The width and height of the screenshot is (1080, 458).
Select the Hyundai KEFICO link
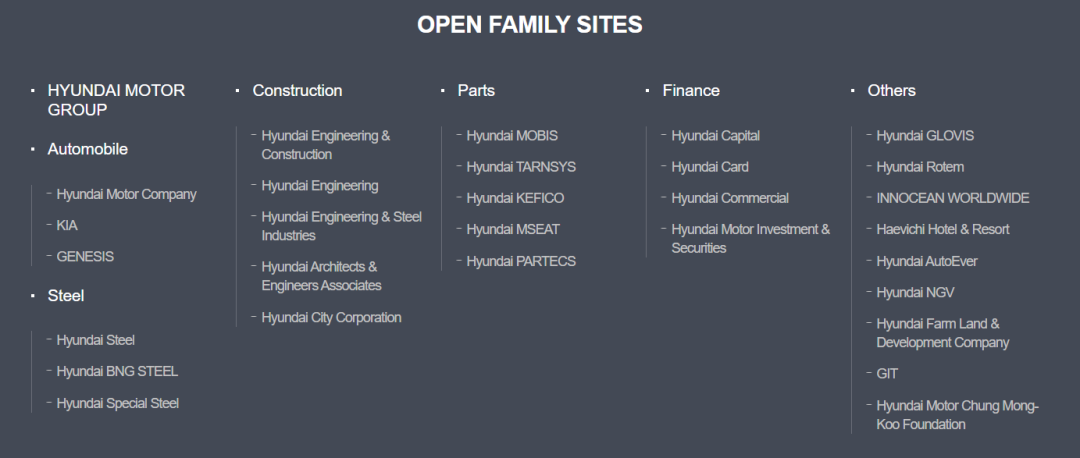pyautogui.click(x=515, y=198)
